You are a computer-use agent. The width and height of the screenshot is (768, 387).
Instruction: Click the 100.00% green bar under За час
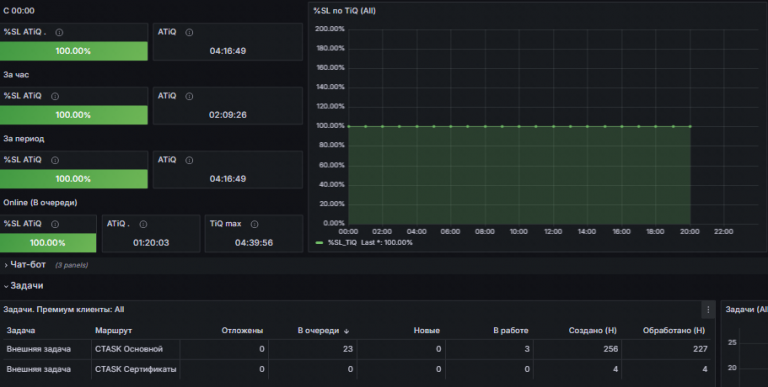click(x=73, y=115)
